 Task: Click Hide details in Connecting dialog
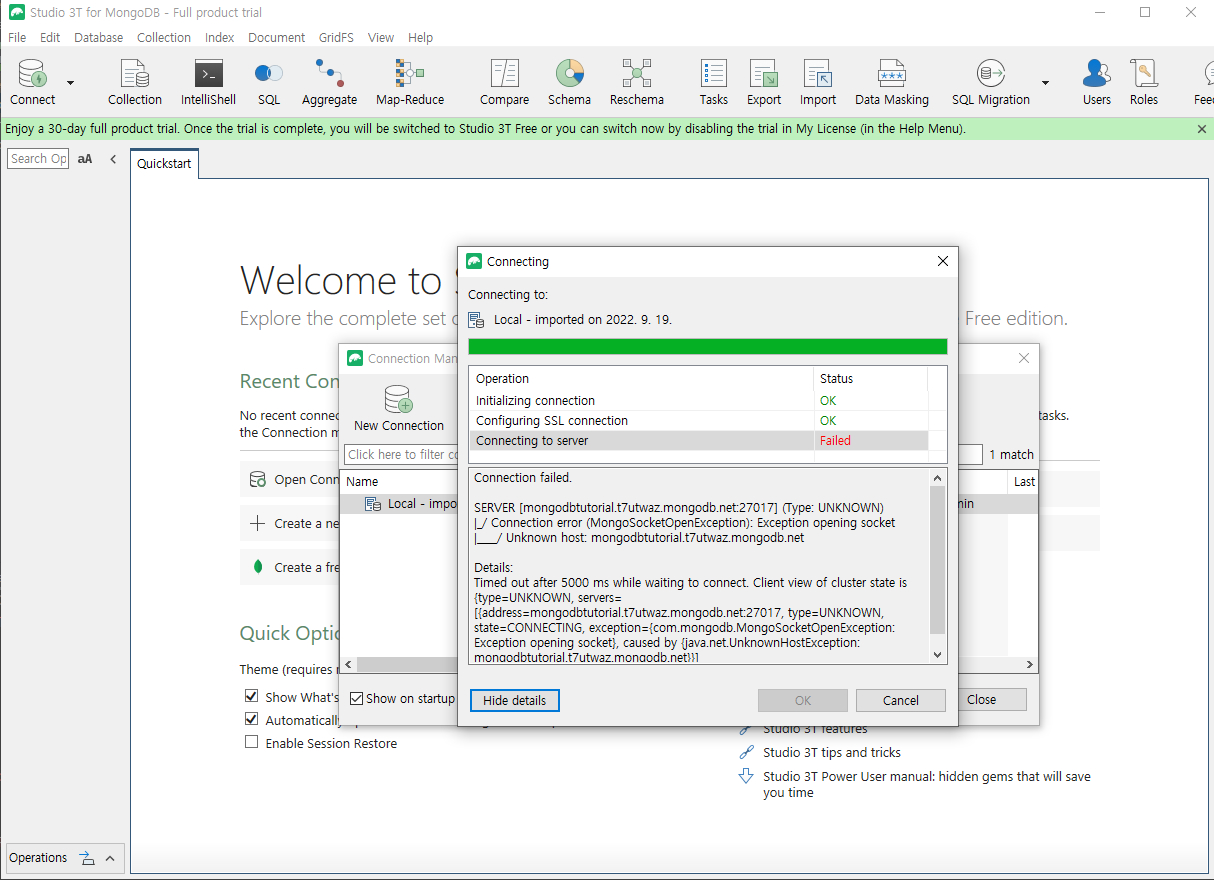(515, 700)
